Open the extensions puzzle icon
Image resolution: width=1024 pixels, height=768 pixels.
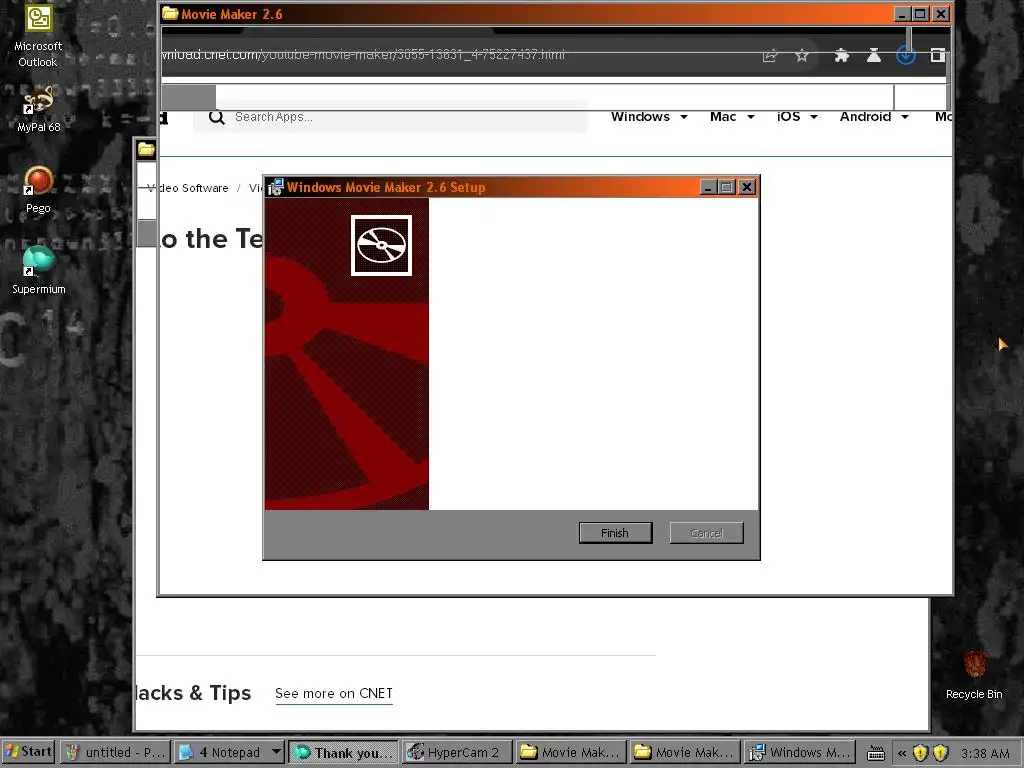(x=841, y=56)
